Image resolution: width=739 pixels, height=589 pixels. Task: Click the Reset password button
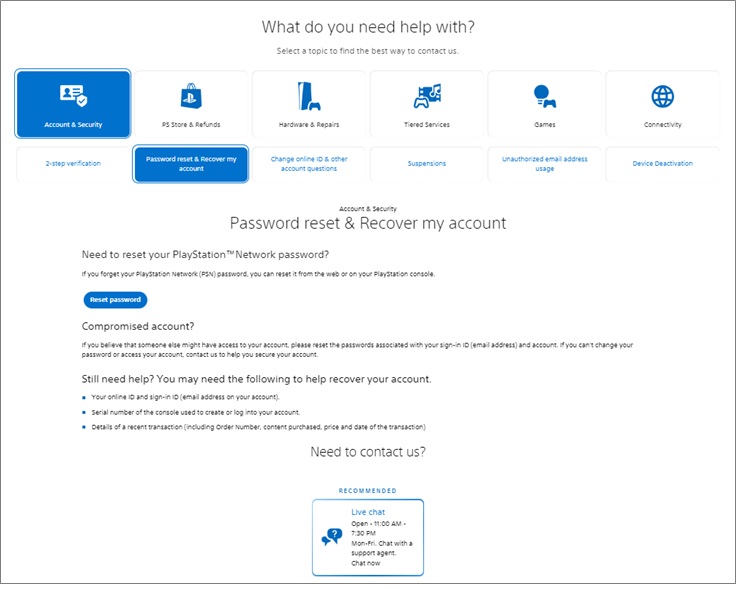tap(115, 300)
